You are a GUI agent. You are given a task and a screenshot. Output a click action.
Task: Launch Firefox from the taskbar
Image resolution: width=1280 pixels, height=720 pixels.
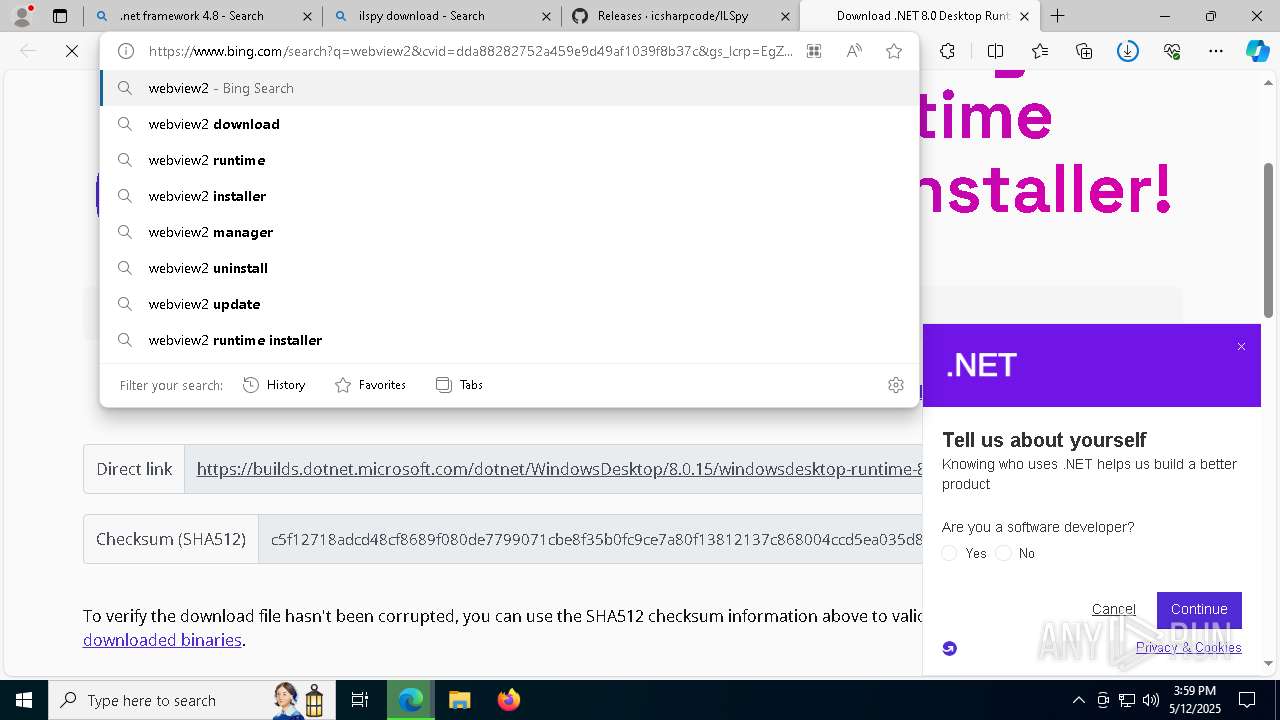[508, 700]
